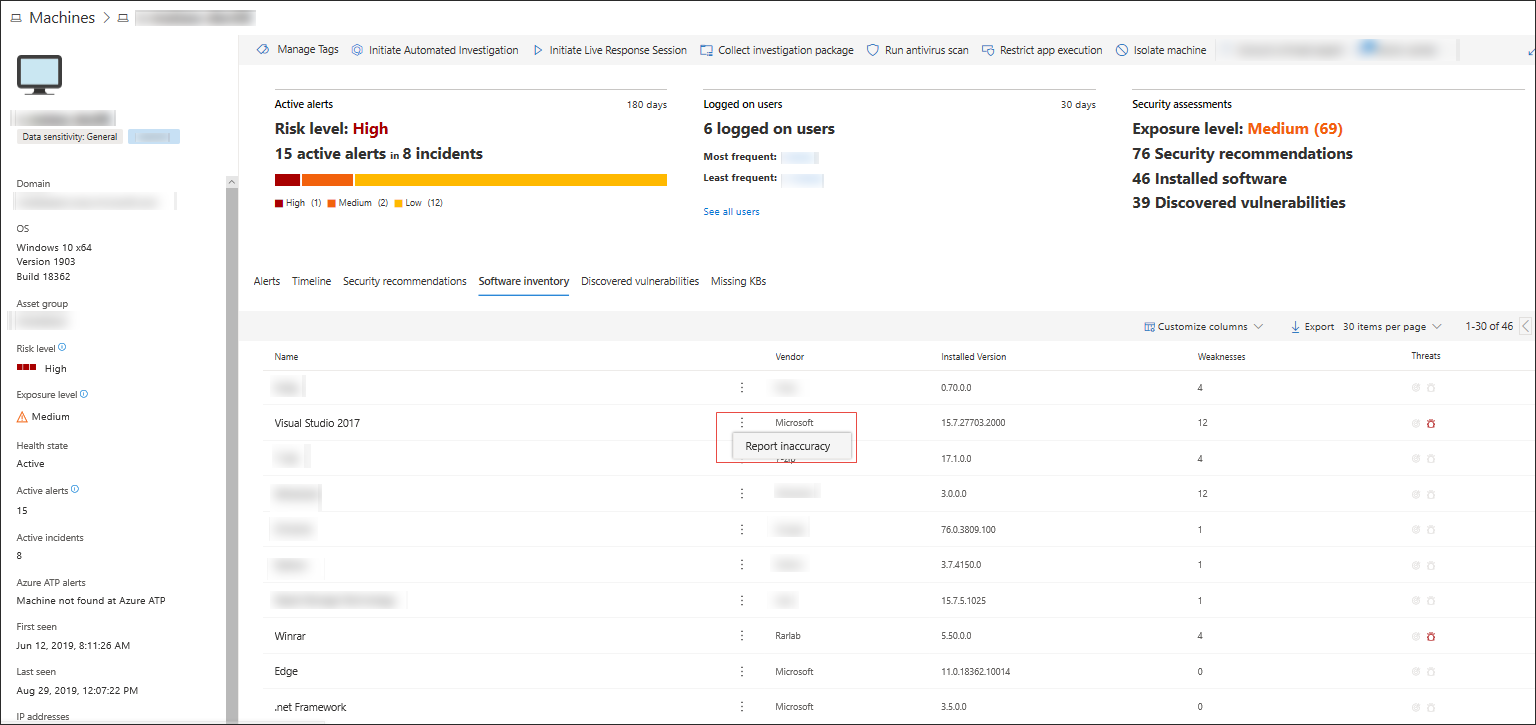Click yellow Low segment of alerts bar
This screenshot has width=1536, height=725.
511,180
